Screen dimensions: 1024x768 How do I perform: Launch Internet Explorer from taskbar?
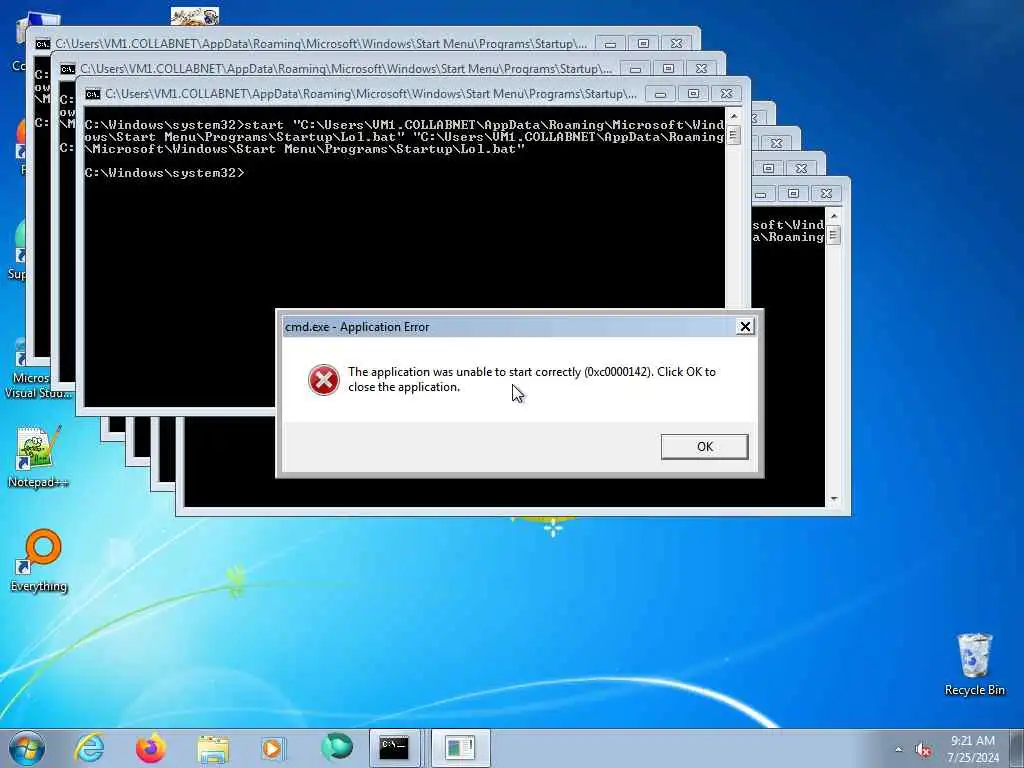coord(89,748)
